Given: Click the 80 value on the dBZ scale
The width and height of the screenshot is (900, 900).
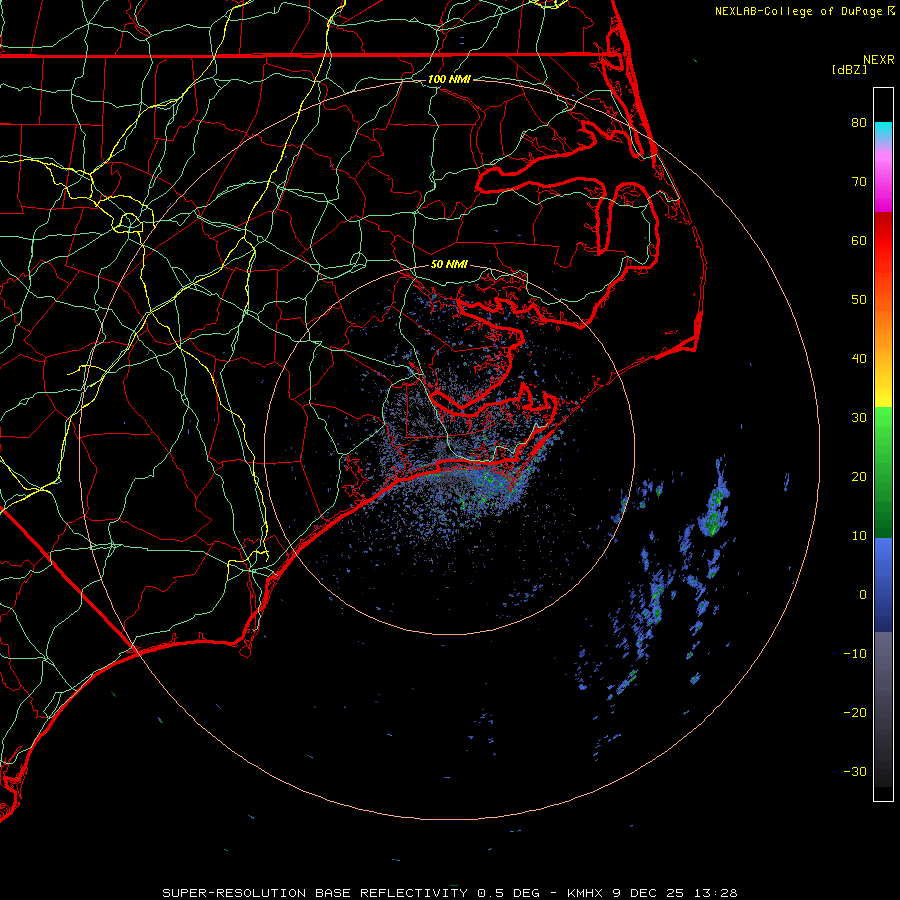Looking at the screenshot, I should (859, 122).
